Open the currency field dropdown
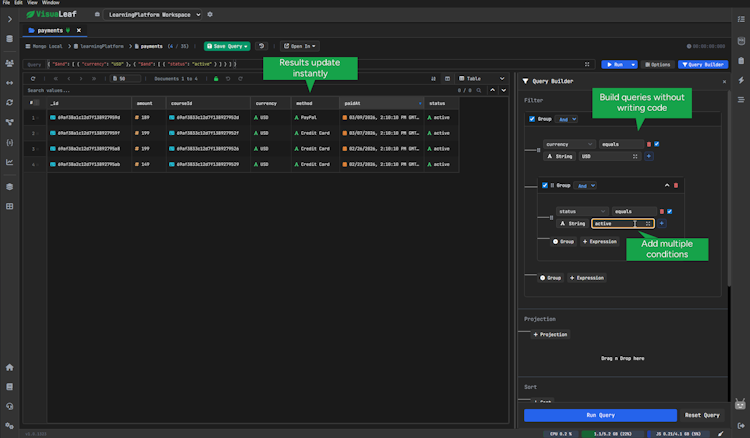Image resolution: width=750 pixels, height=438 pixels. tap(569, 144)
